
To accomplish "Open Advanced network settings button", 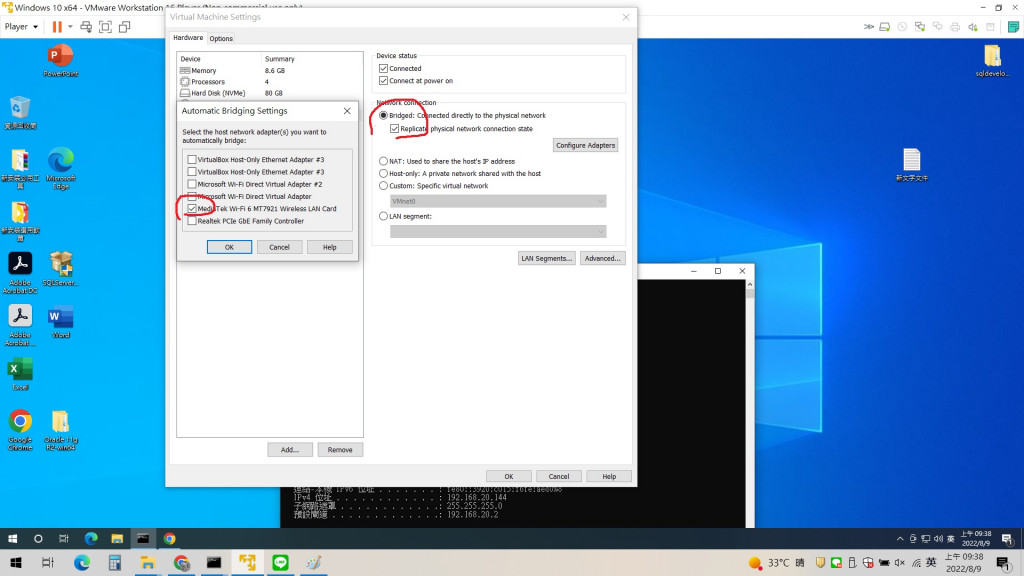I will tap(602, 258).
